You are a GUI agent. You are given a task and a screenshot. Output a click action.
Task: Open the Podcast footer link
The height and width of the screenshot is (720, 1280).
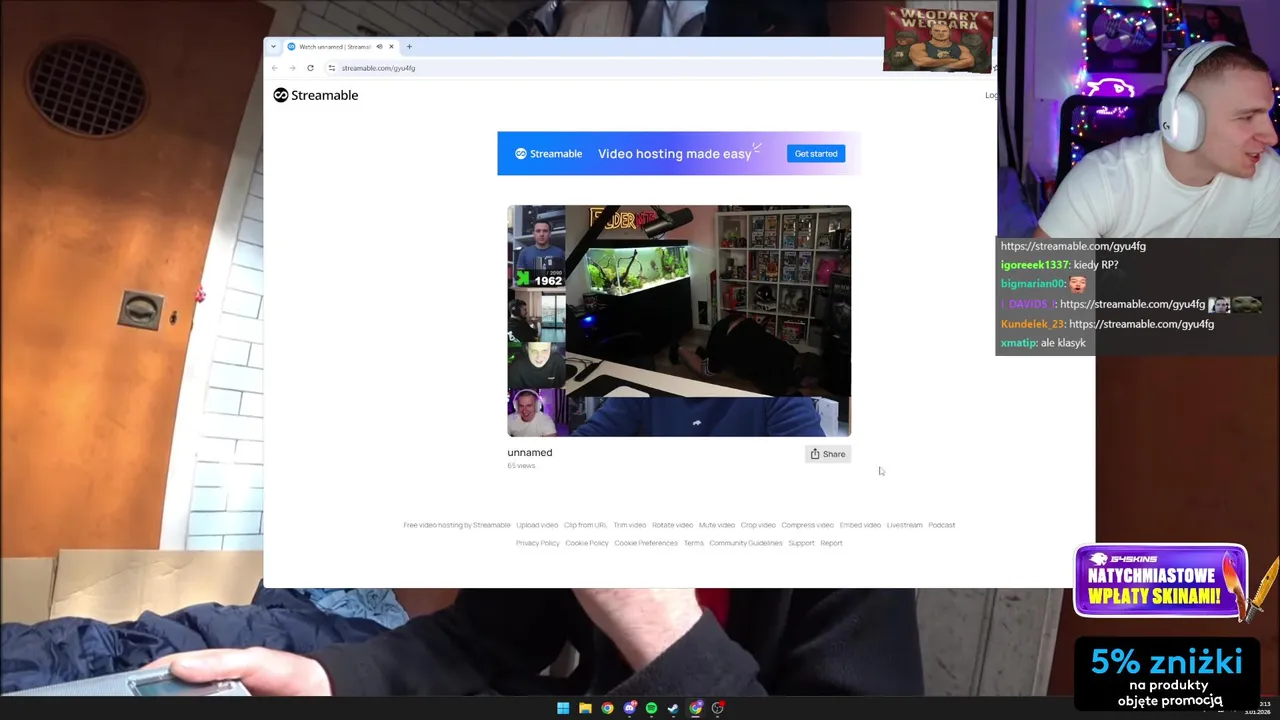(x=941, y=525)
